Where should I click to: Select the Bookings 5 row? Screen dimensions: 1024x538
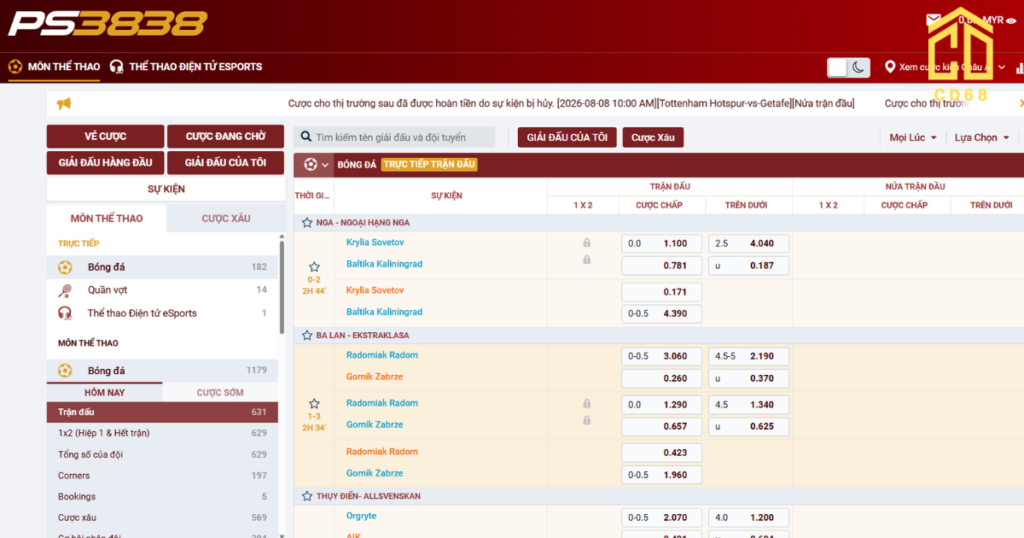pos(162,496)
